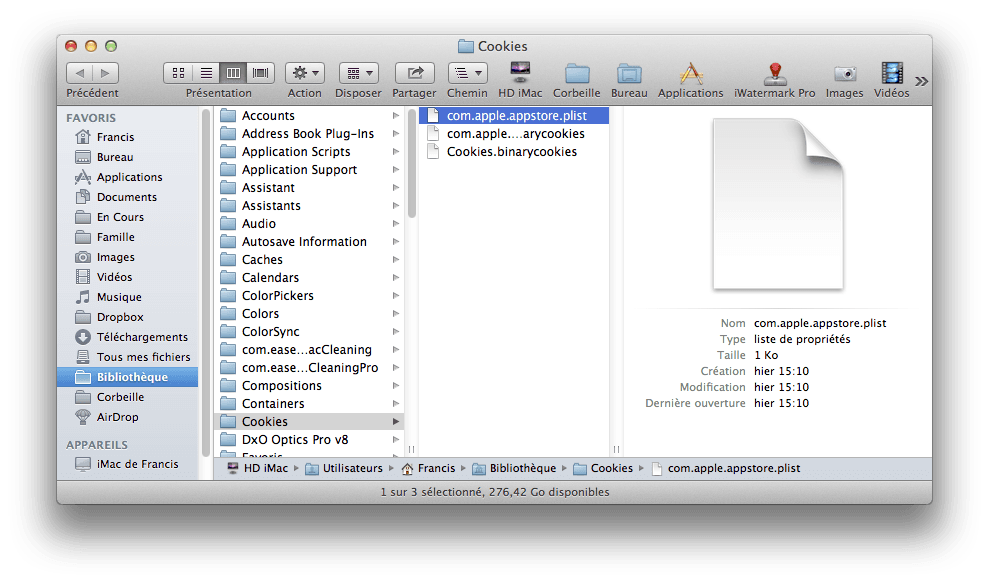Select Cookies.binarycookies file
This screenshot has width=989, height=583.
point(514,151)
